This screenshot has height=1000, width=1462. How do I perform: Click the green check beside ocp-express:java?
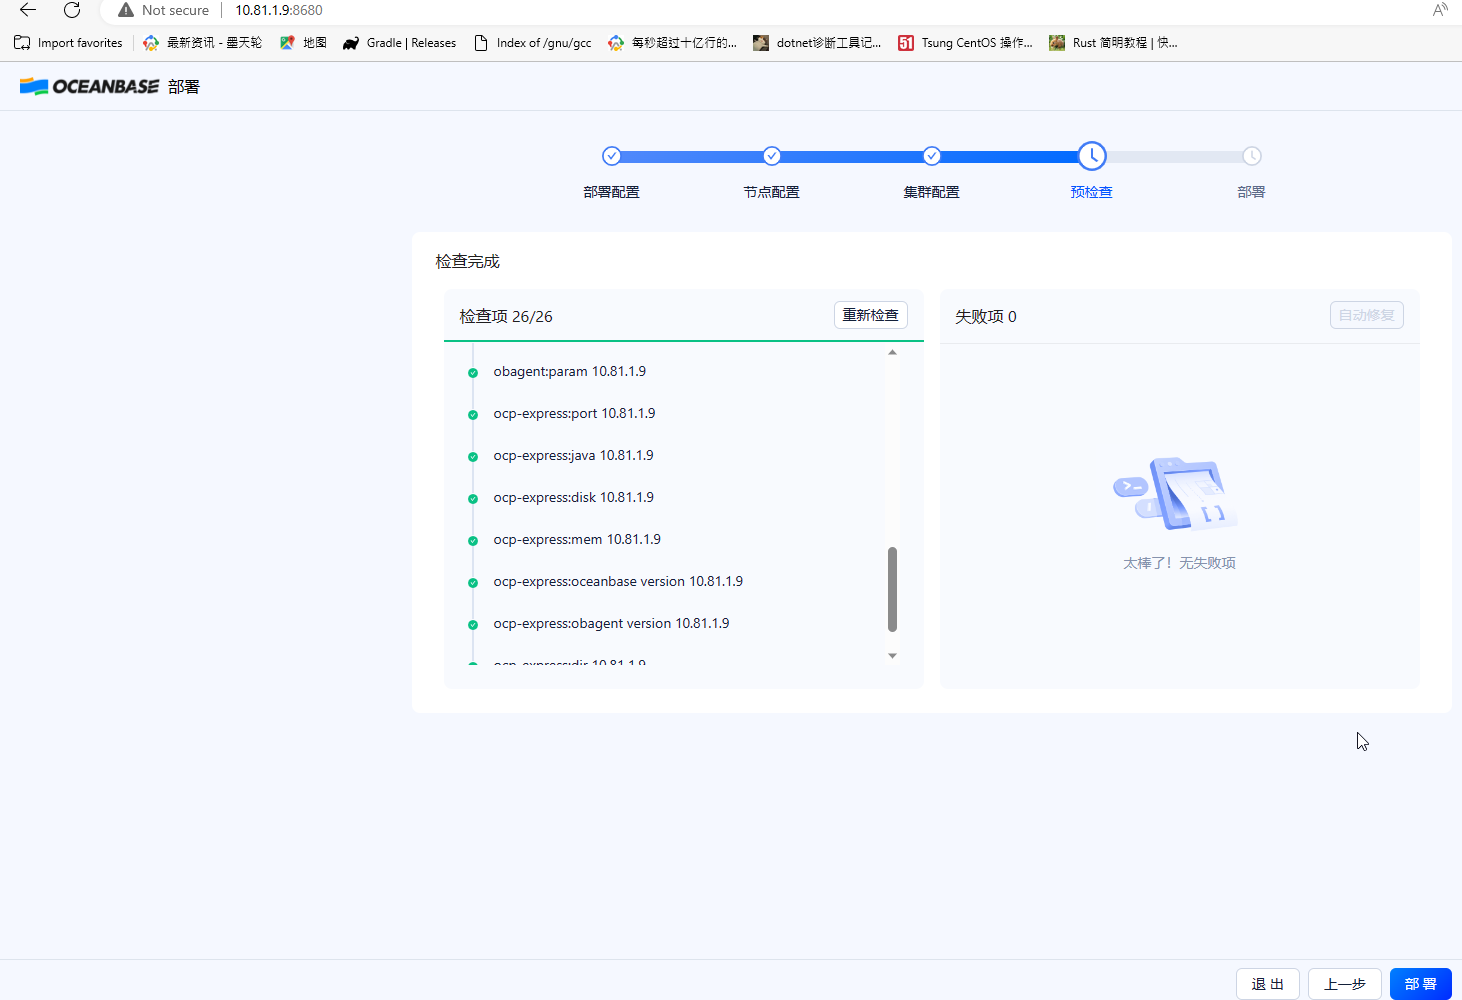point(472,456)
